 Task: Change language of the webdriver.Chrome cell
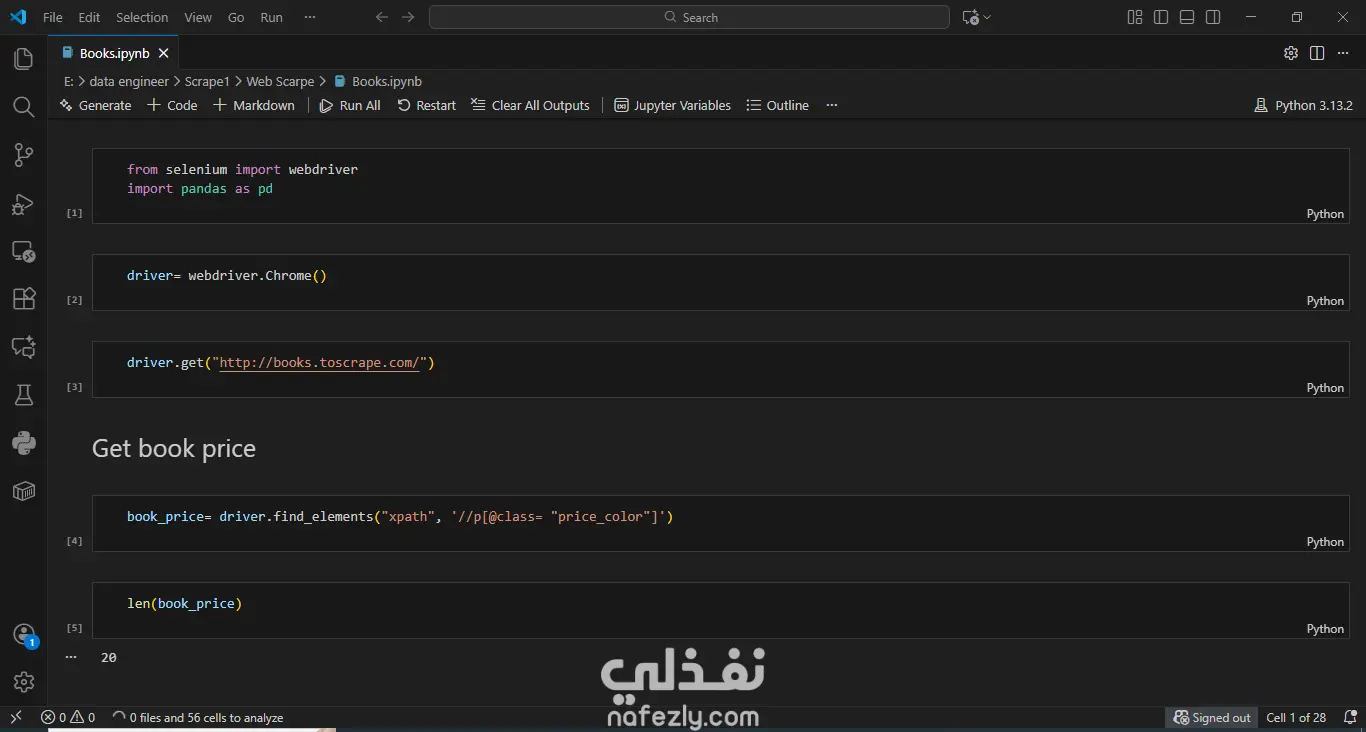1325,301
